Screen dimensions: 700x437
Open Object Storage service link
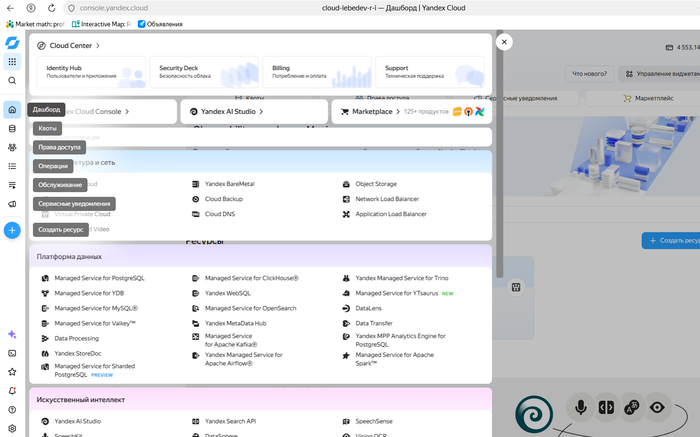[376, 184]
